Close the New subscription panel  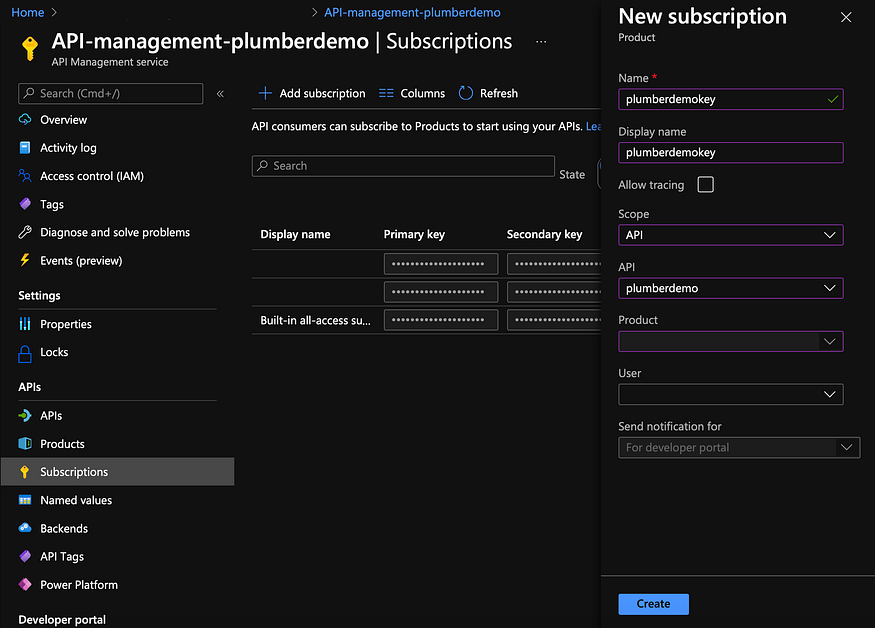[x=846, y=17]
